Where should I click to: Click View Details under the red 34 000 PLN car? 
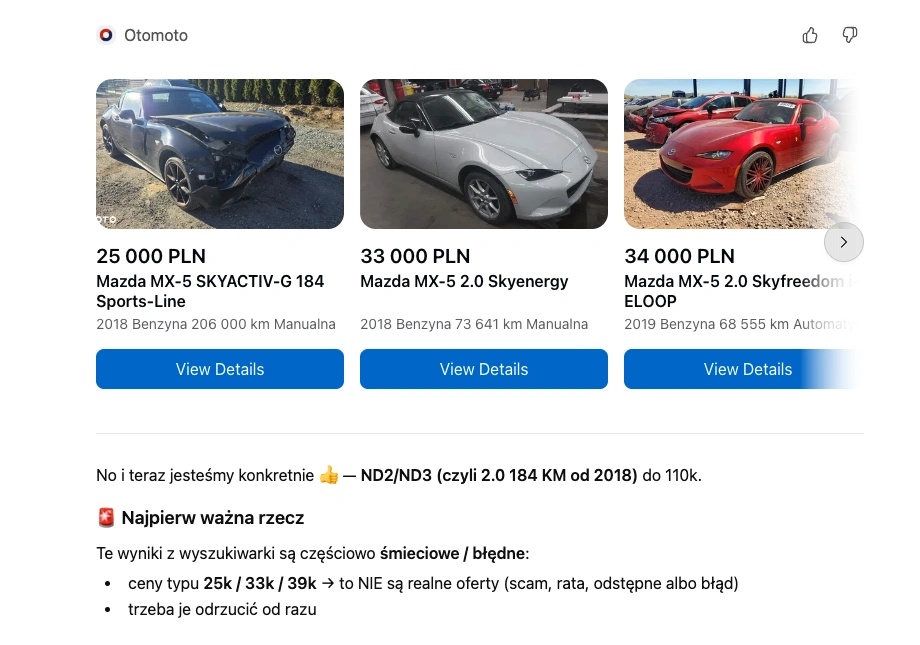tap(747, 369)
